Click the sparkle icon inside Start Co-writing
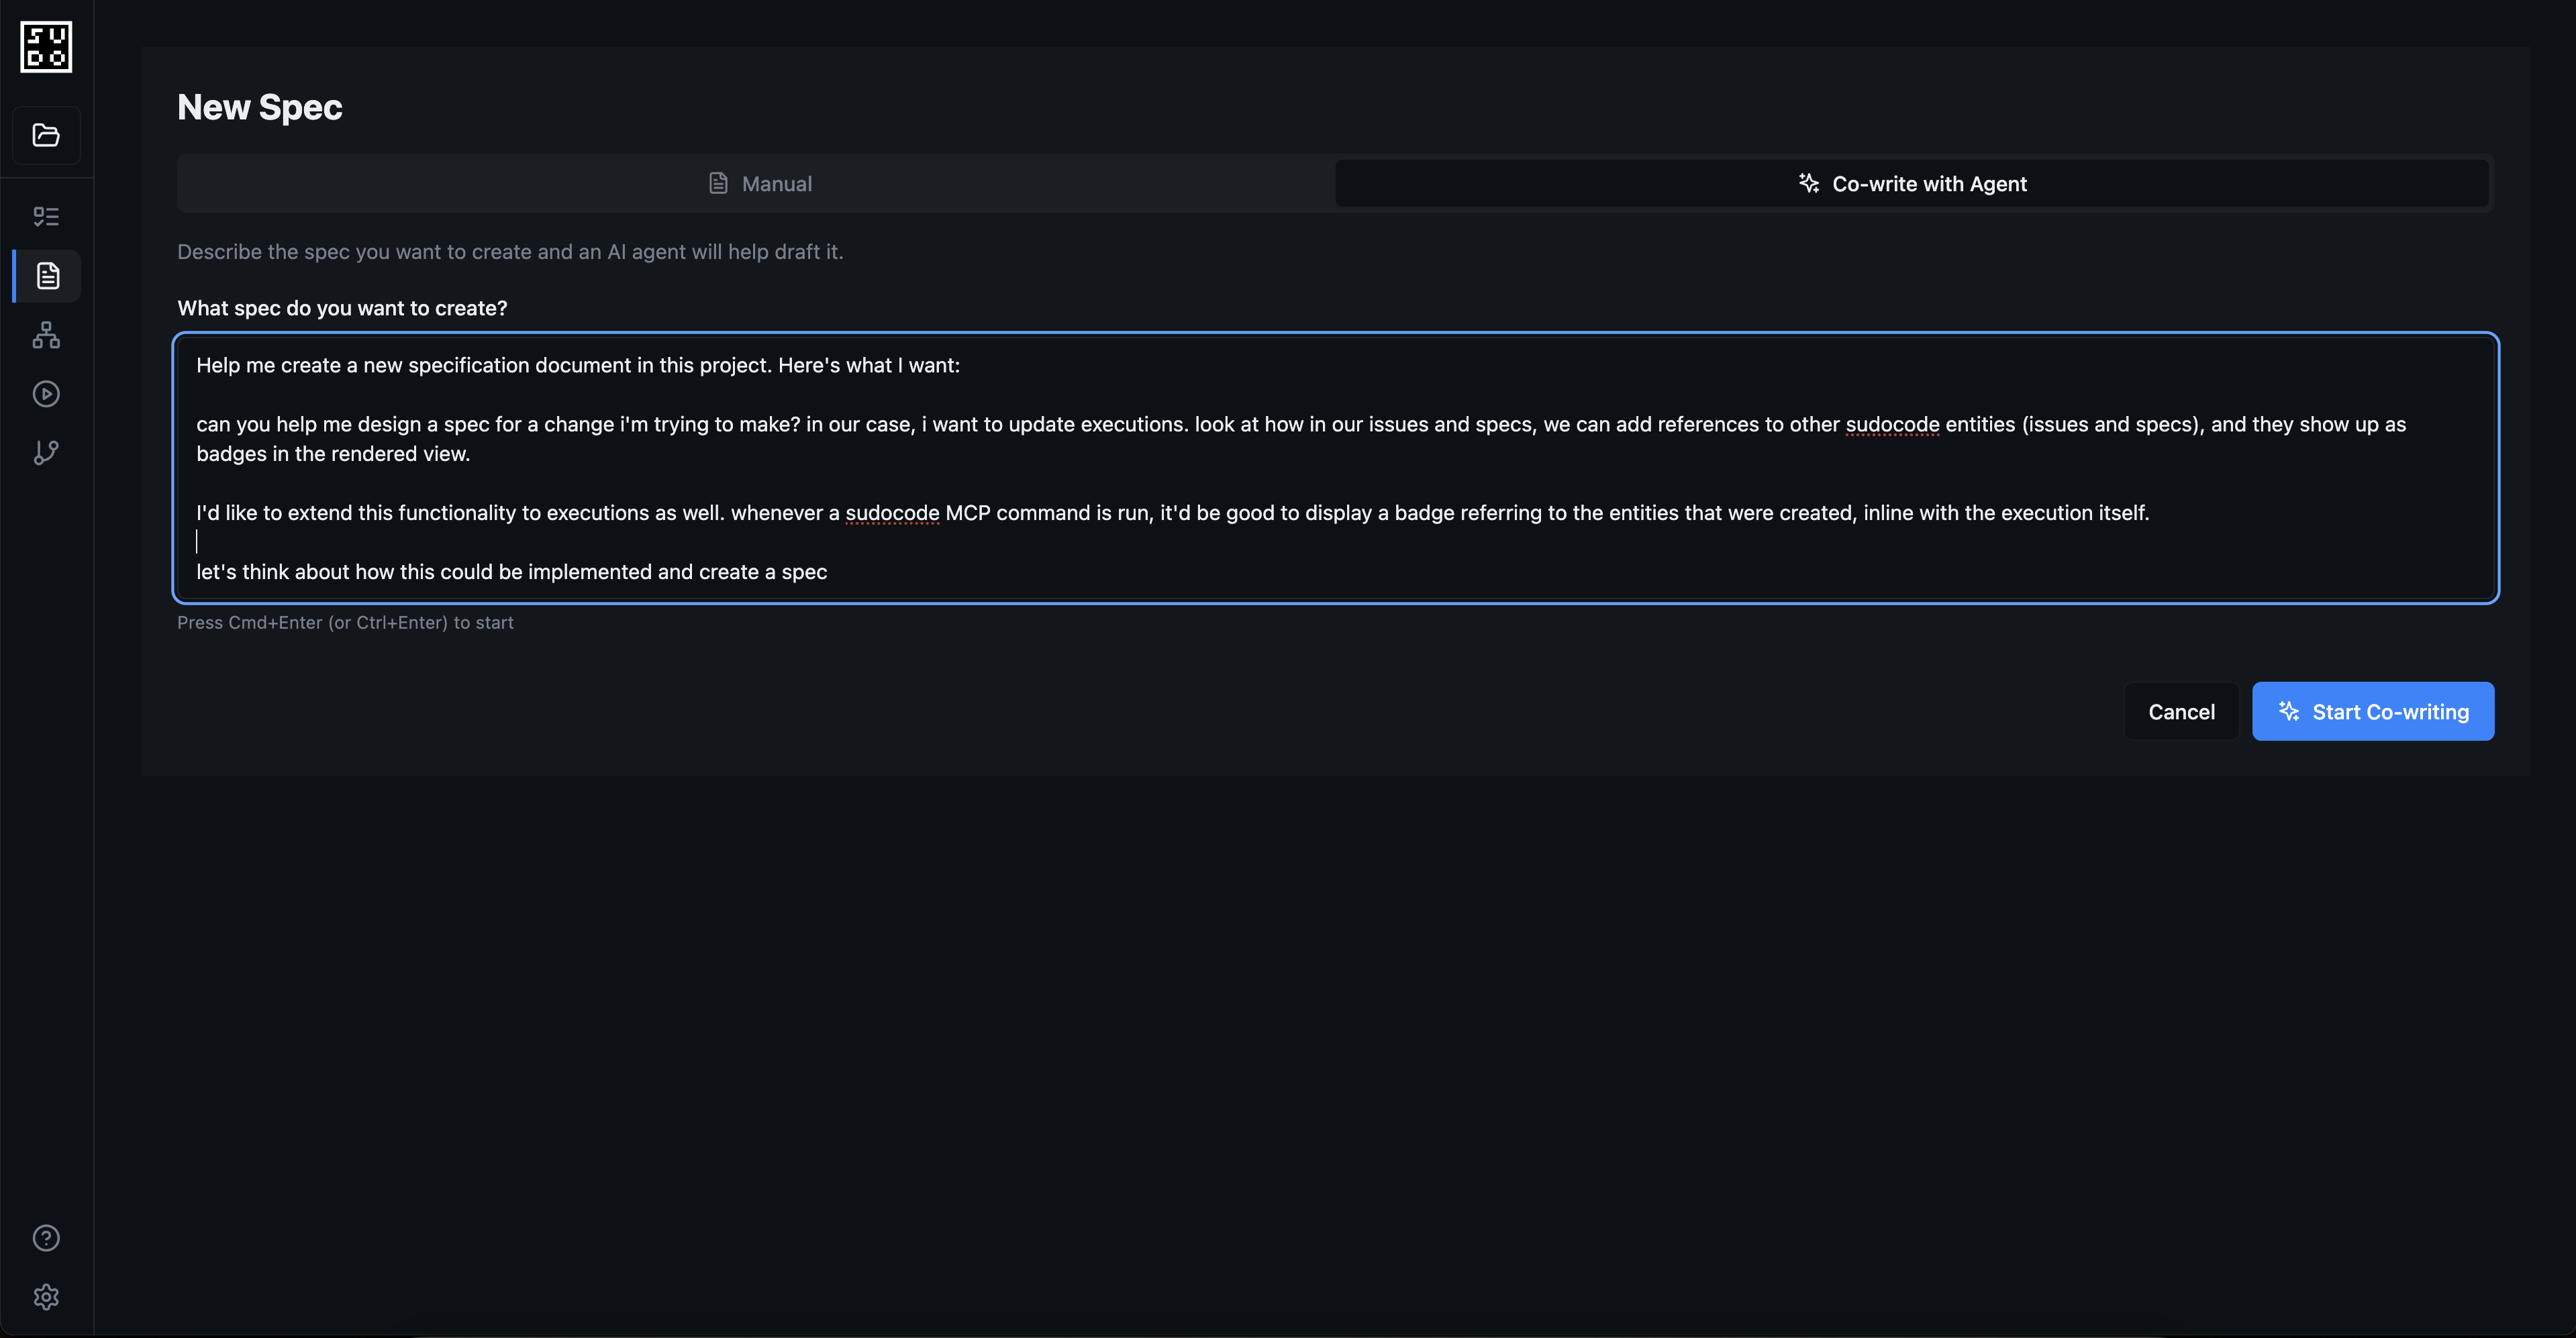 pyautogui.click(x=2289, y=711)
